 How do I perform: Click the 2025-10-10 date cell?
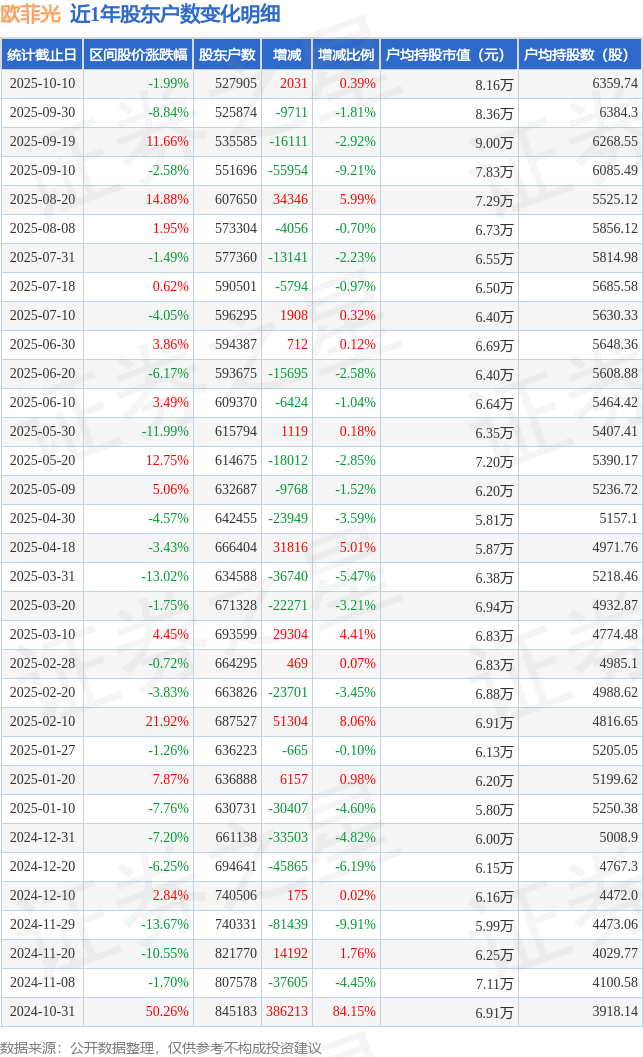[42, 84]
